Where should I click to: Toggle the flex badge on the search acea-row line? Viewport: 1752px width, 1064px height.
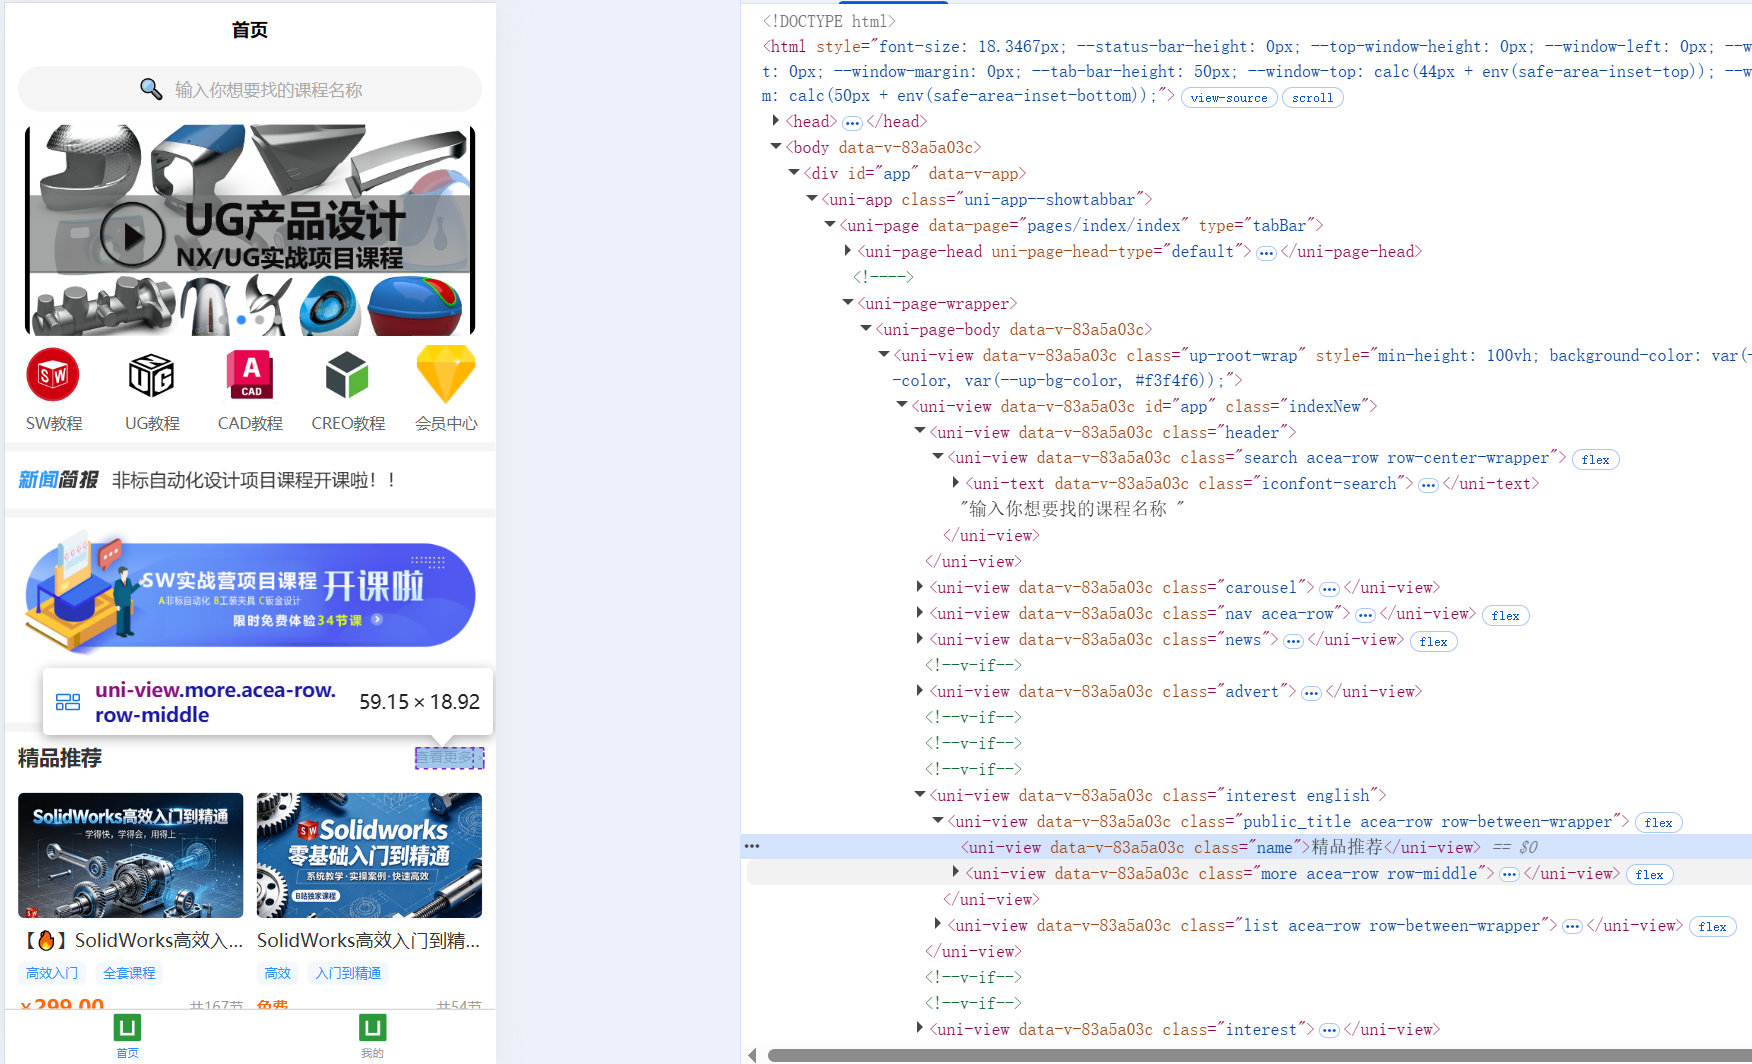(1596, 460)
